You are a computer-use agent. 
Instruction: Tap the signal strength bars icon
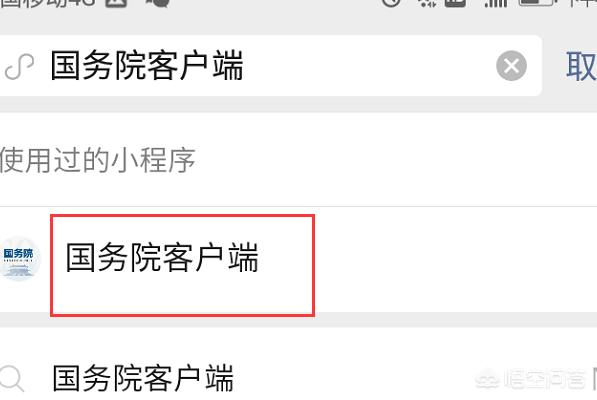click(x=495, y=3)
